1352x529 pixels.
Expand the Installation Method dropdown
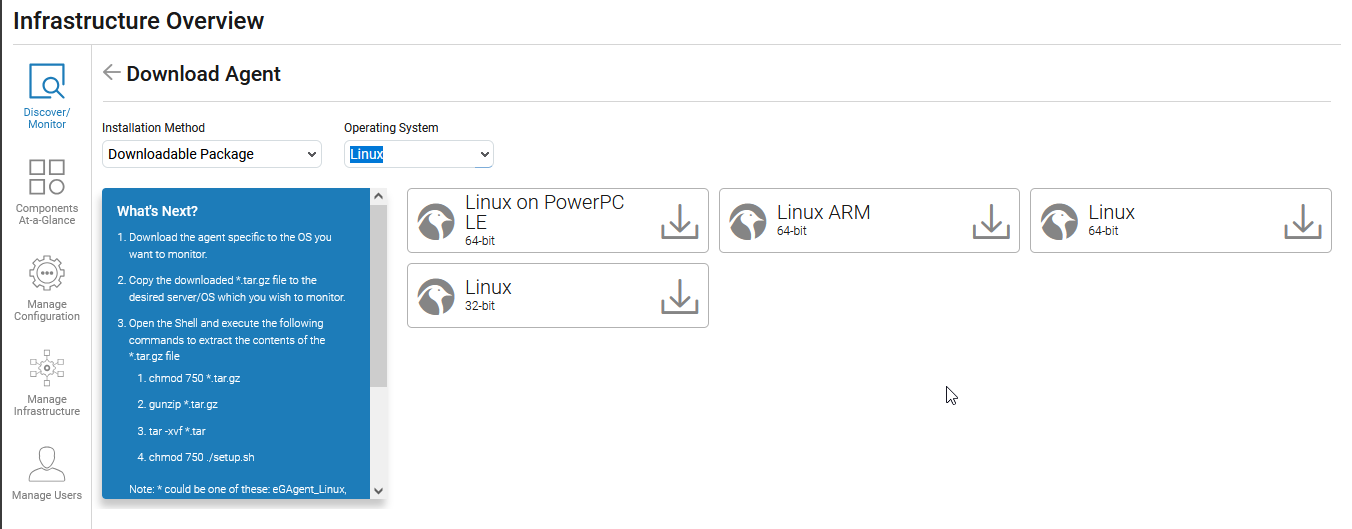tap(212, 154)
